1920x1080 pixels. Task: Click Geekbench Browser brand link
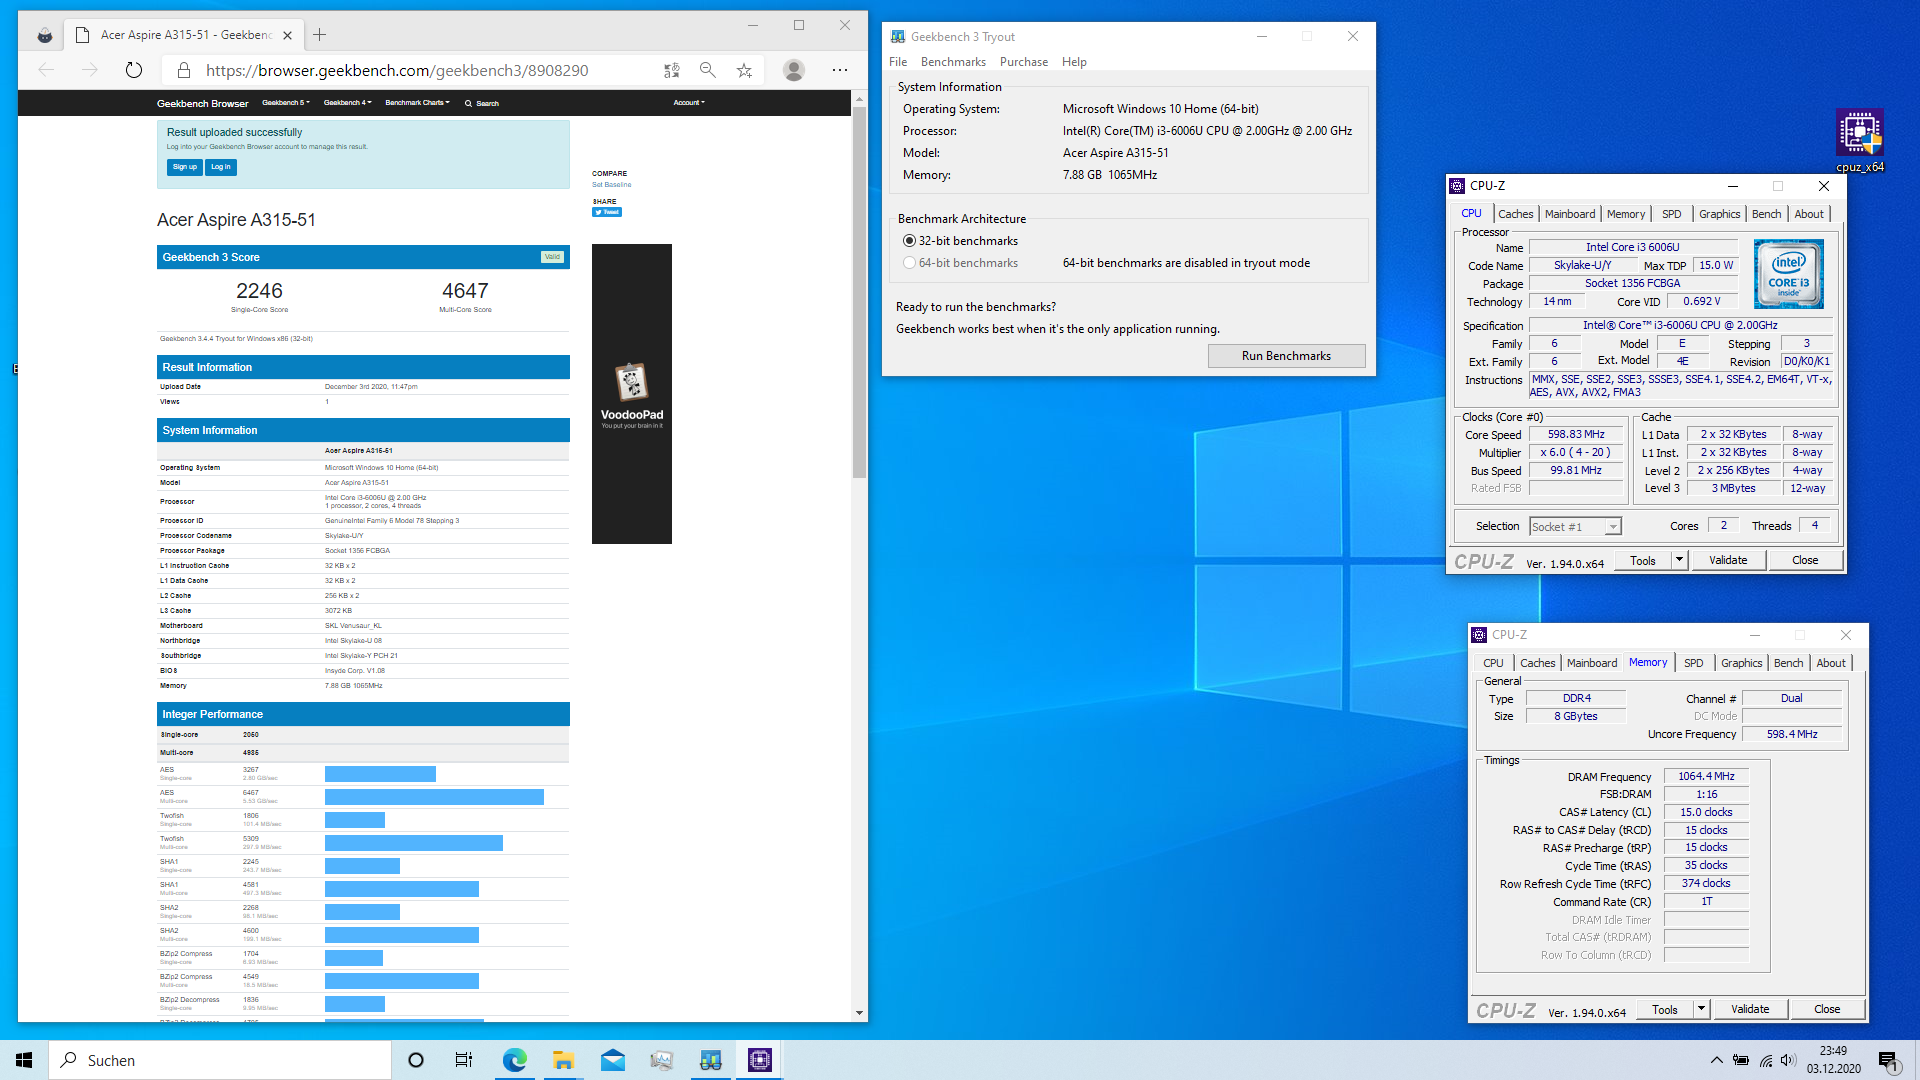click(203, 103)
